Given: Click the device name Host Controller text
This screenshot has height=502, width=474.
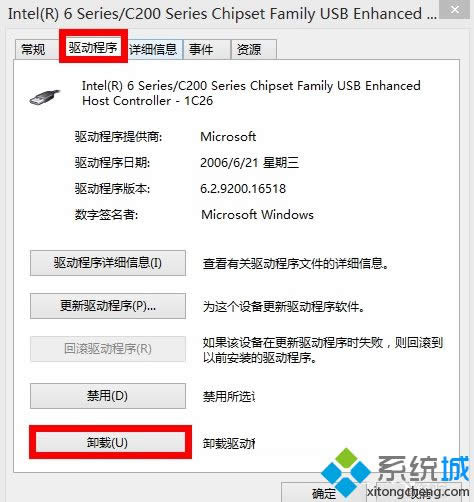Looking at the screenshot, I should point(127,101).
